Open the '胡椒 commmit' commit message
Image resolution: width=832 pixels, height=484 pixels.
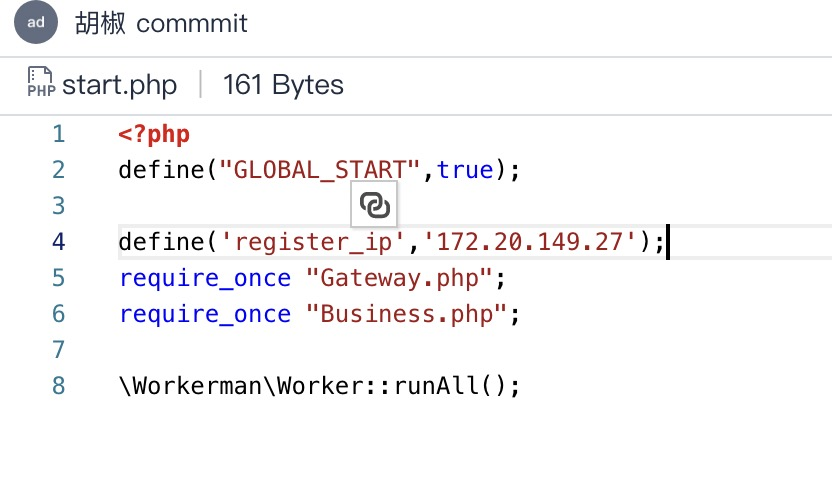[161, 23]
